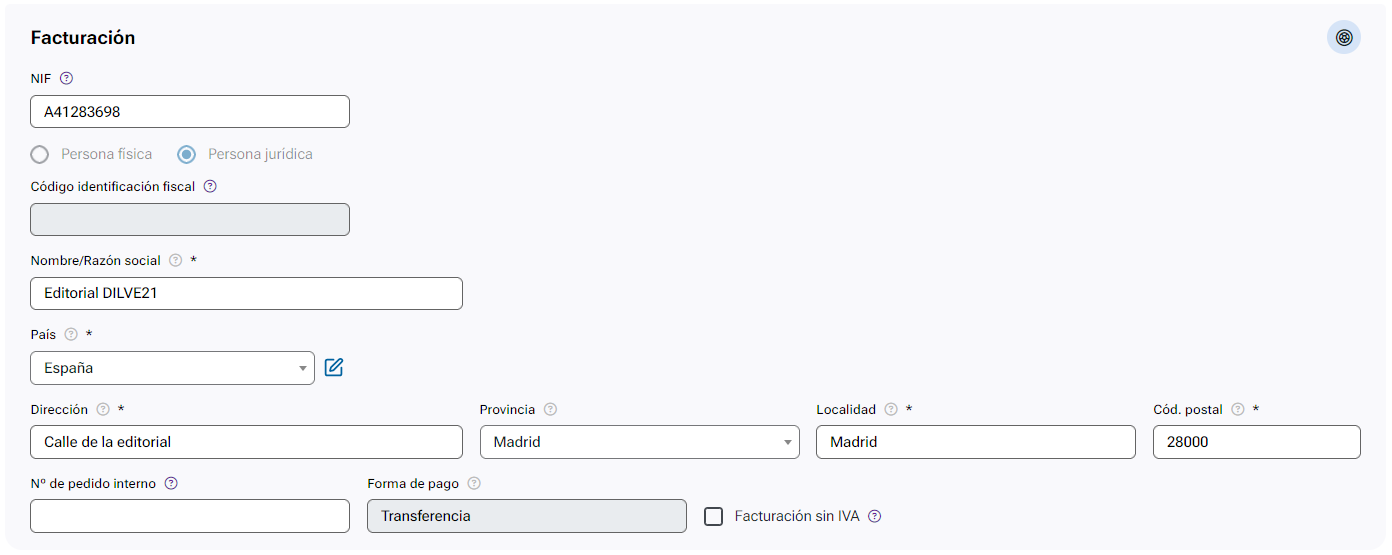Open the País dropdown showing España
The width and height of the screenshot is (1392, 555).
(x=172, y=368)
